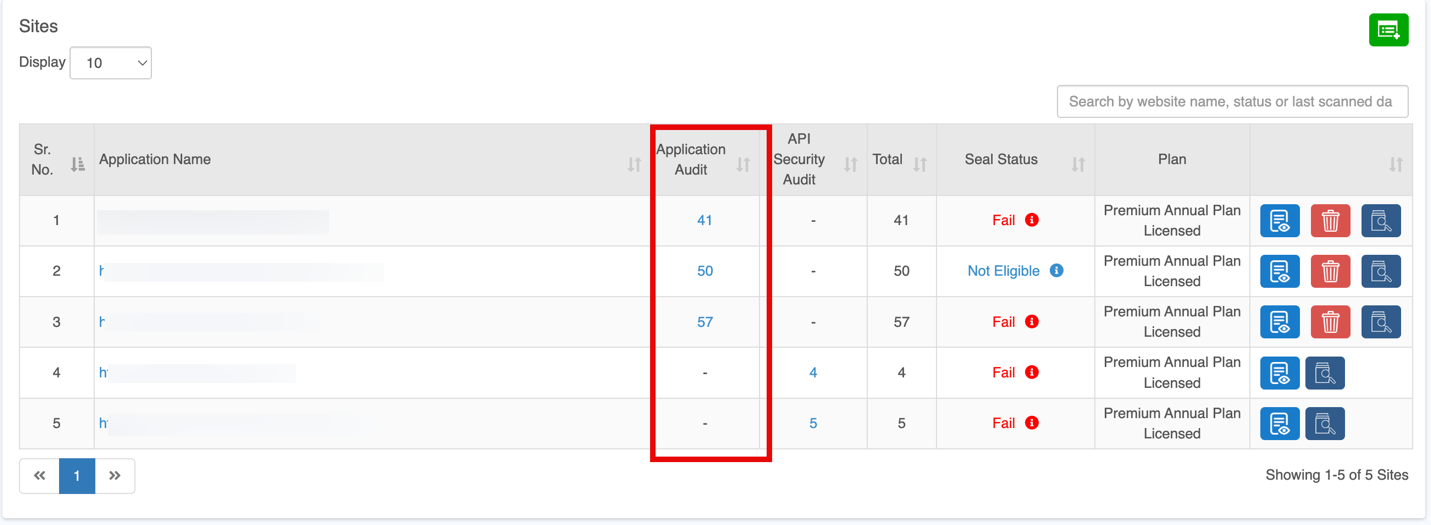Sort by API Security Audit column

point(850,164)
